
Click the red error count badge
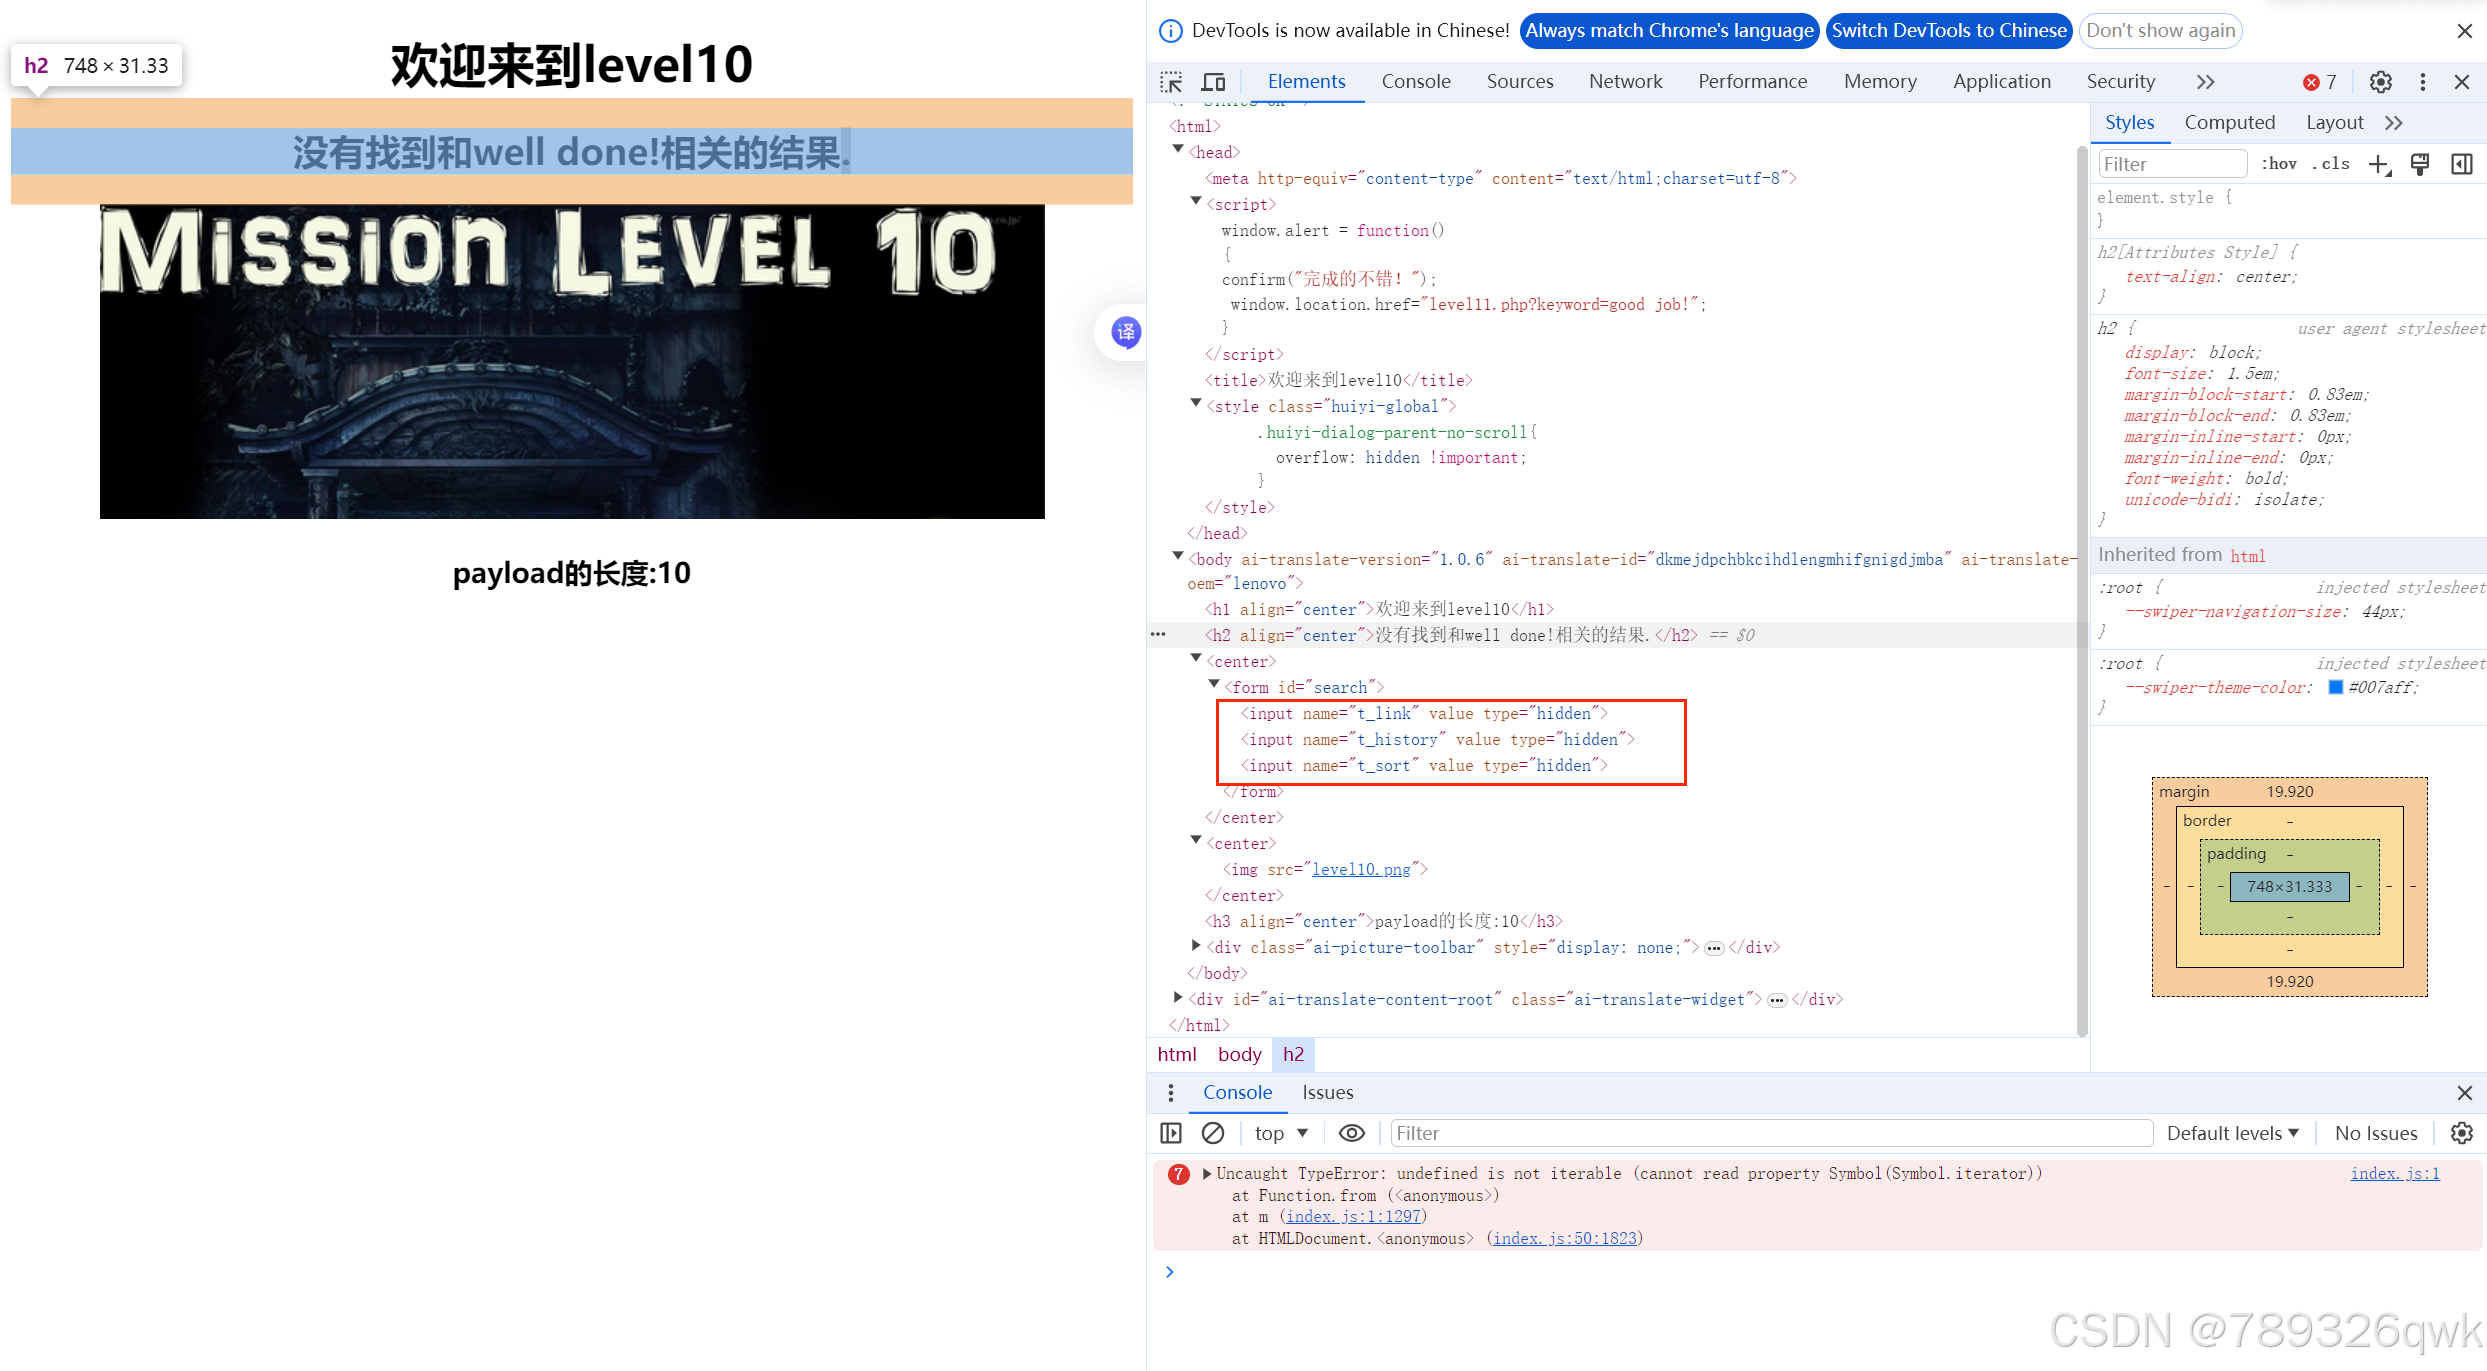pos(2319,82)
